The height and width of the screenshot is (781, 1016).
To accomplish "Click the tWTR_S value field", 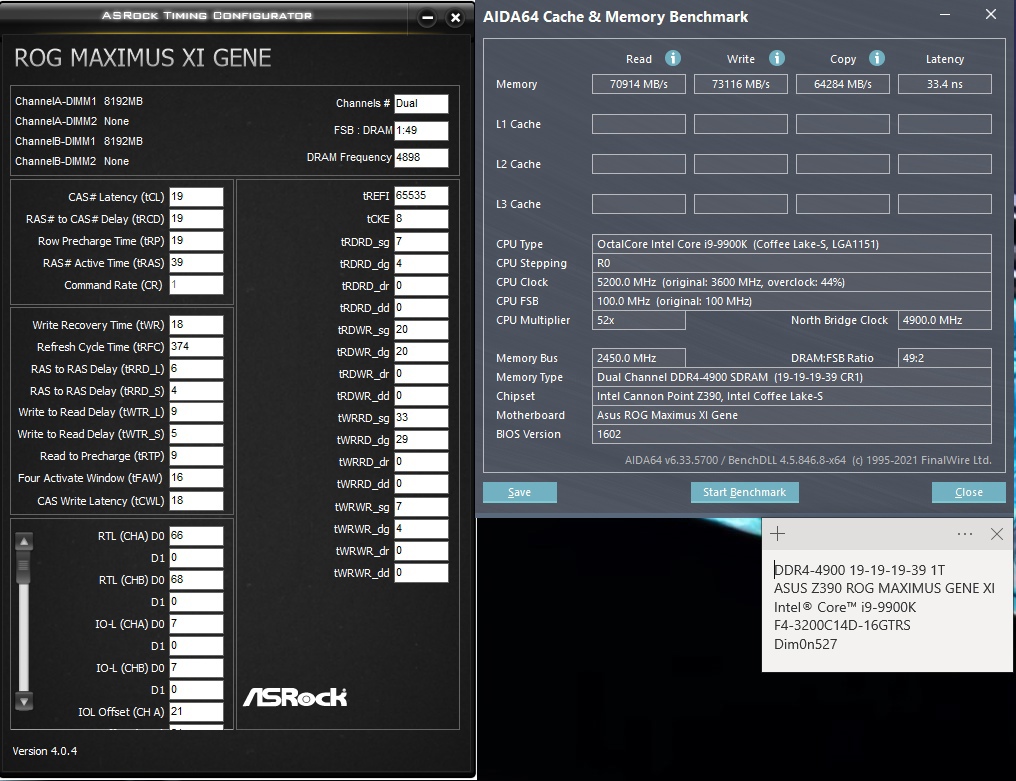I will [x=196, y=434].
